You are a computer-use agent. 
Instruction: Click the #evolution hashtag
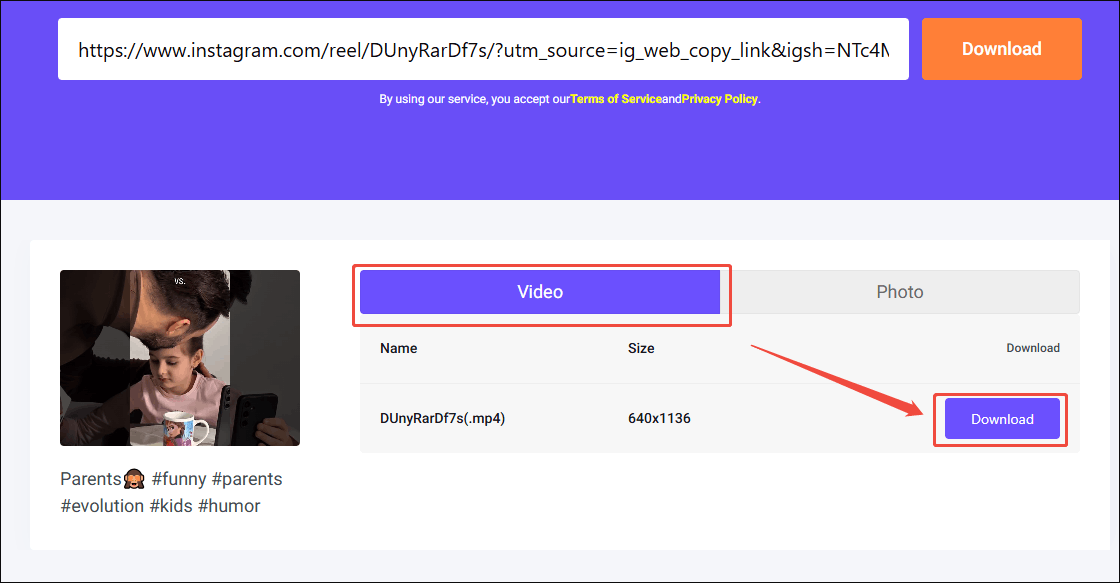coord(100,506)
